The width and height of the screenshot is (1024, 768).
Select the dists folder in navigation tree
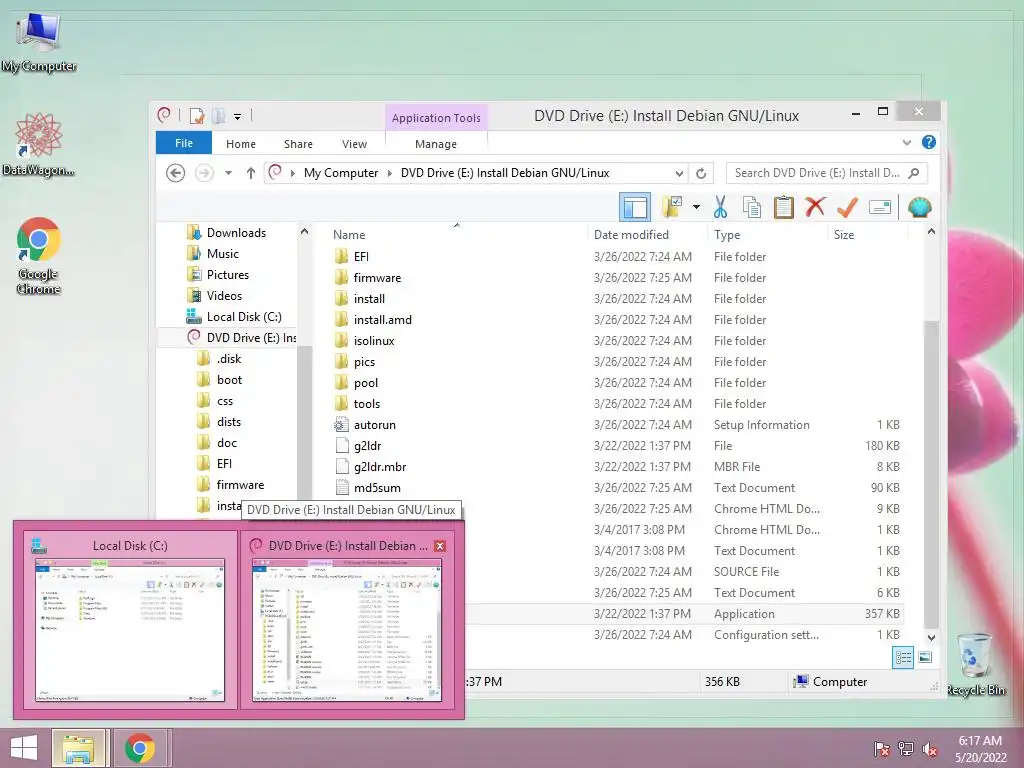click(x=229, y=421)
